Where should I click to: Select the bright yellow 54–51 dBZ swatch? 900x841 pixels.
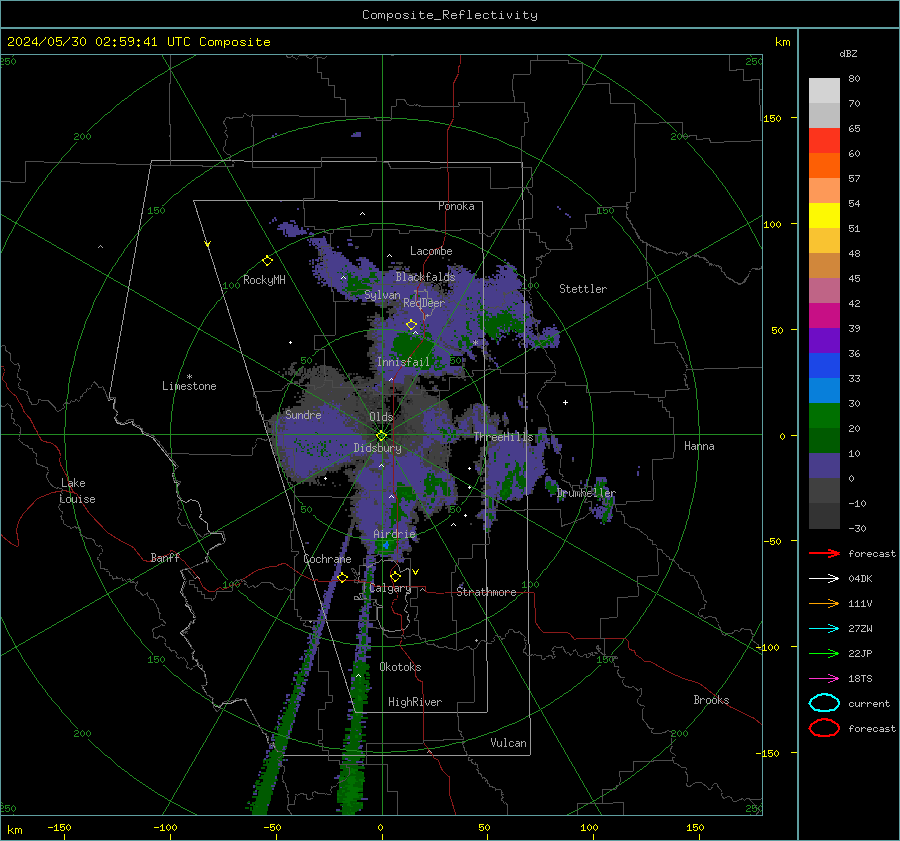[824, 216]
